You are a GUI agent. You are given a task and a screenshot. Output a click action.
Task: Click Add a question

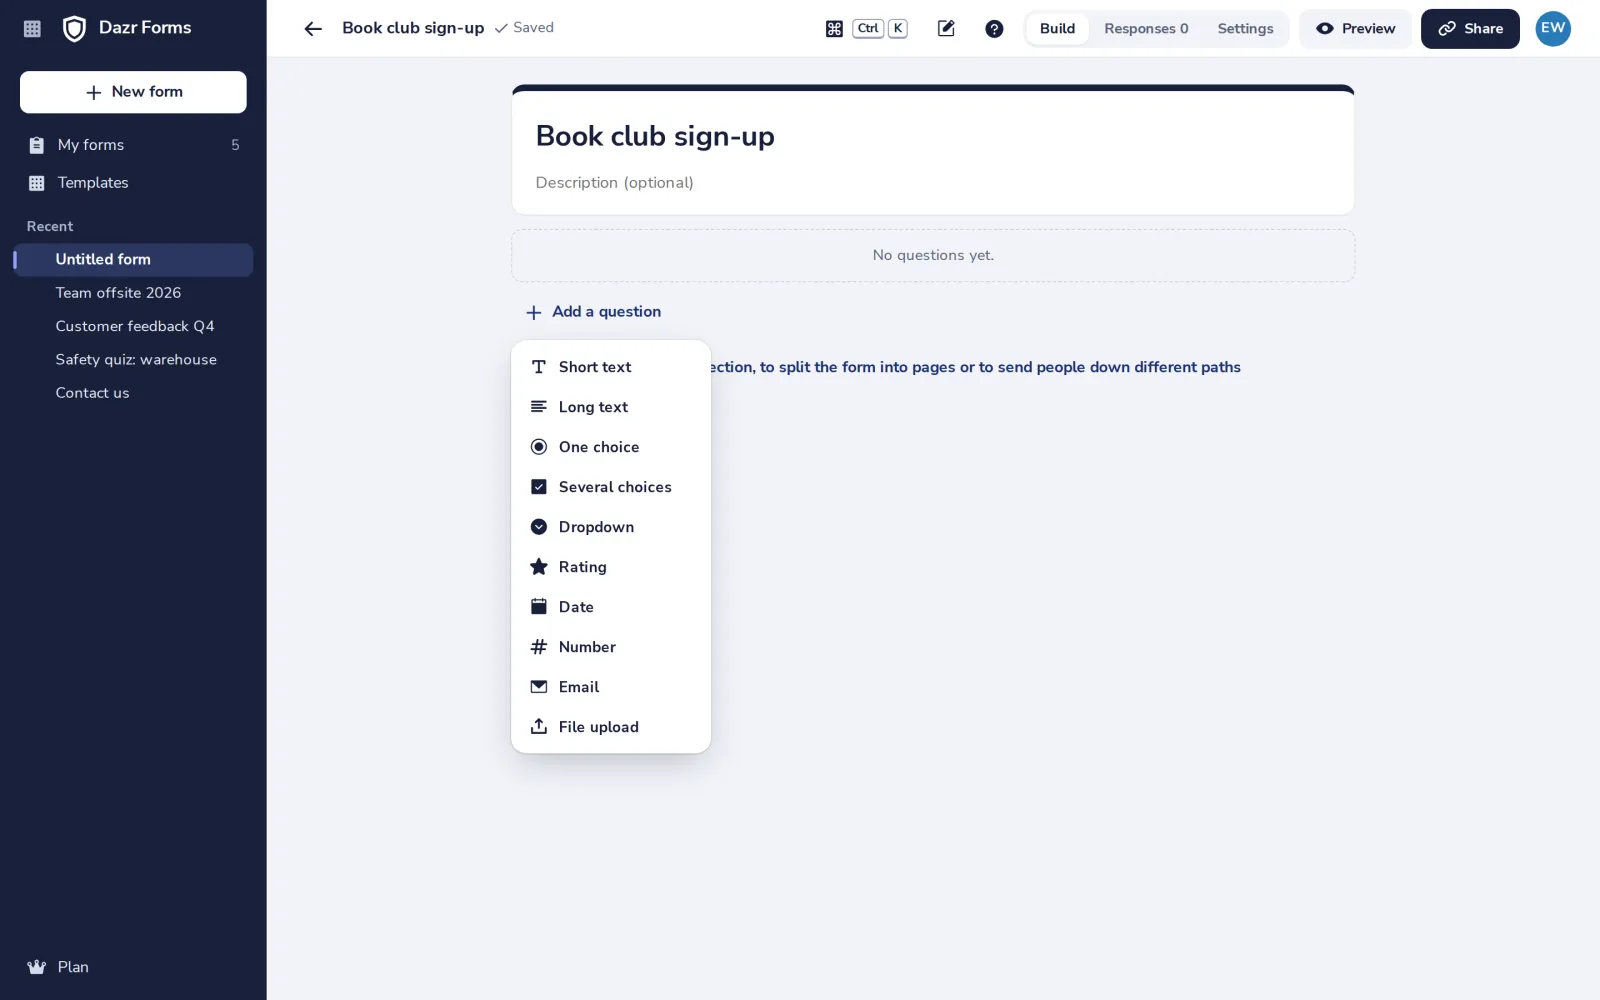pos(593,312)
